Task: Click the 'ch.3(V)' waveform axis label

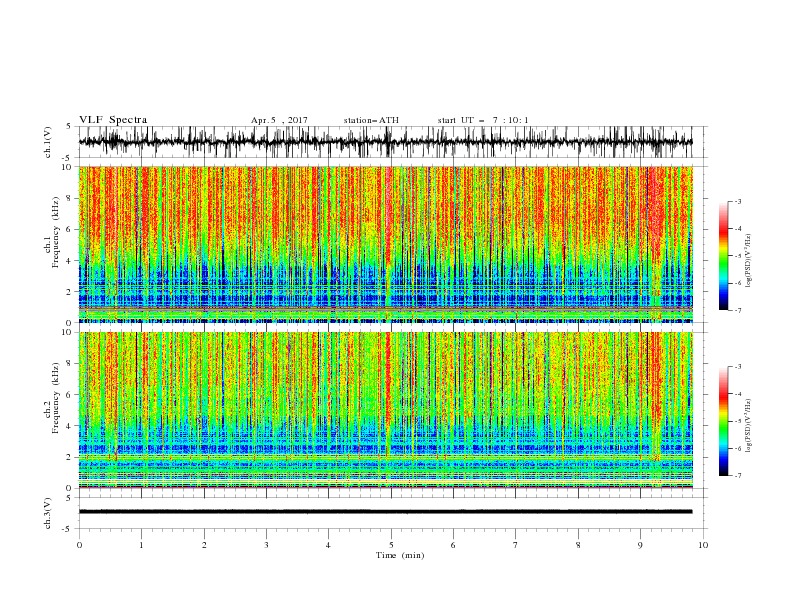Action: pos(48,513)
